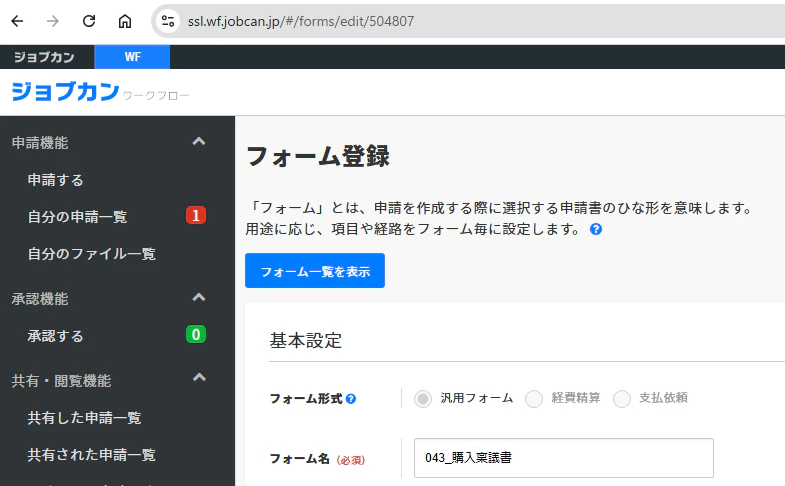Select the 汎用フォーム radio button
This screenshot has width=785, height=486.
point(423,399)
